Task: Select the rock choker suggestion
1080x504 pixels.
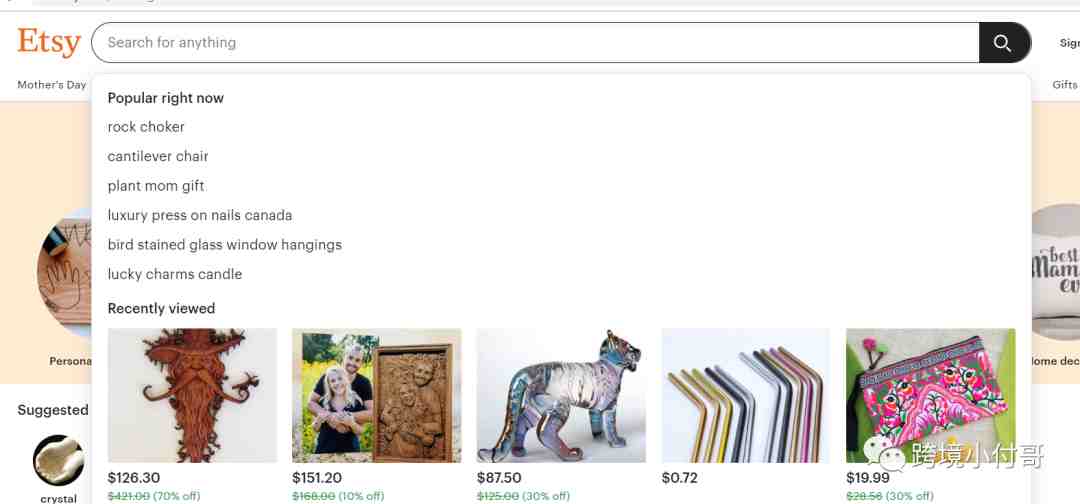Action: pyautogui.click(x=146, y=127)
